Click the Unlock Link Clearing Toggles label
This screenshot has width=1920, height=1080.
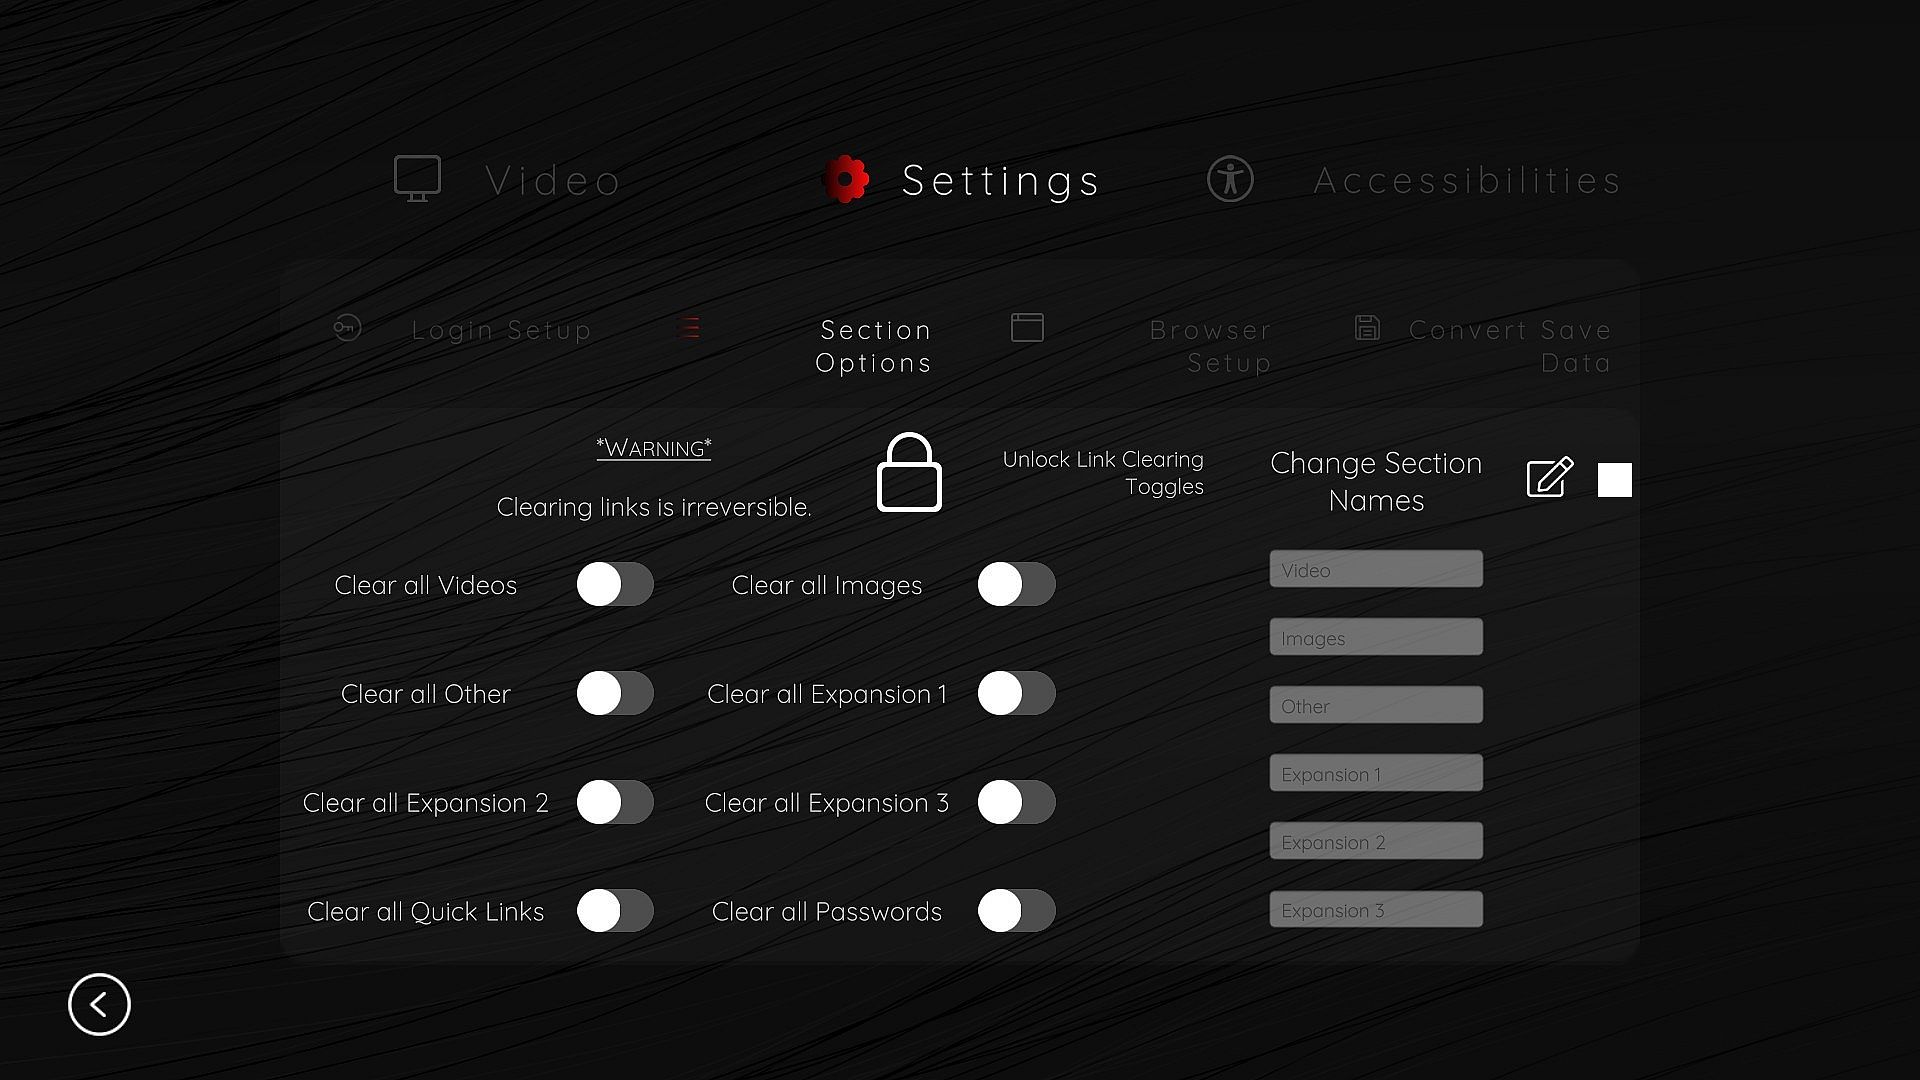point(1103,473)
